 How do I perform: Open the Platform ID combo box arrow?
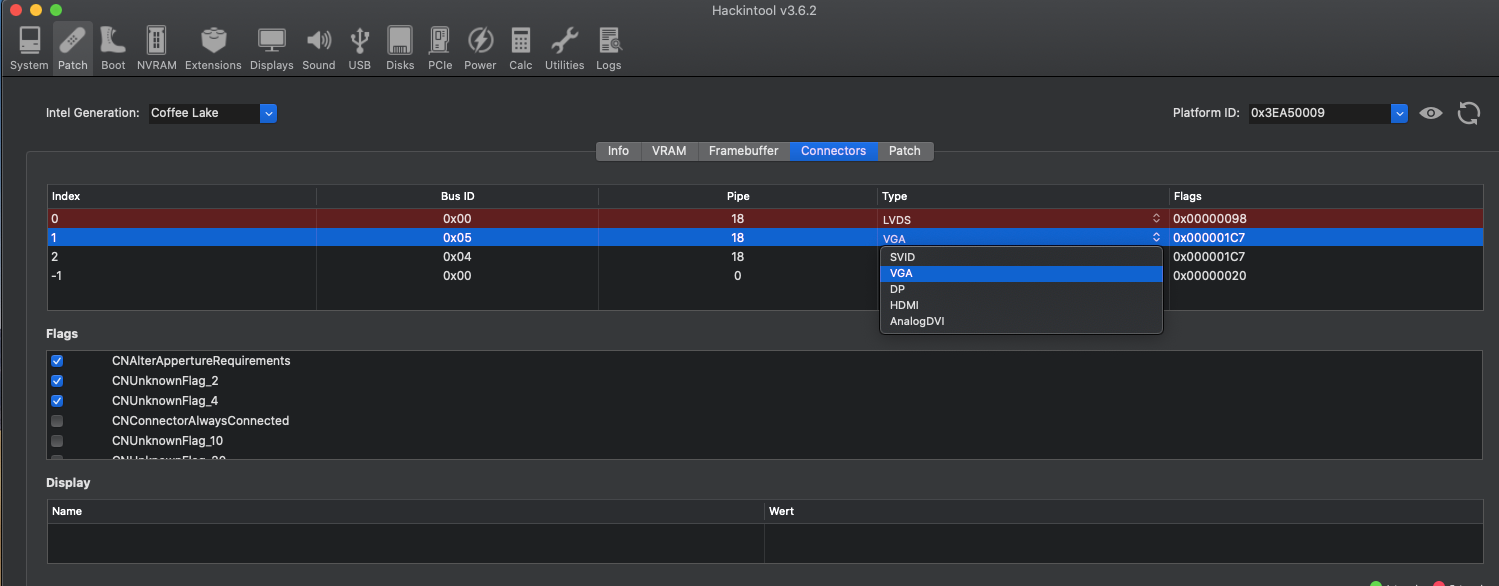pyautogui.click(x=1399, y=113)
